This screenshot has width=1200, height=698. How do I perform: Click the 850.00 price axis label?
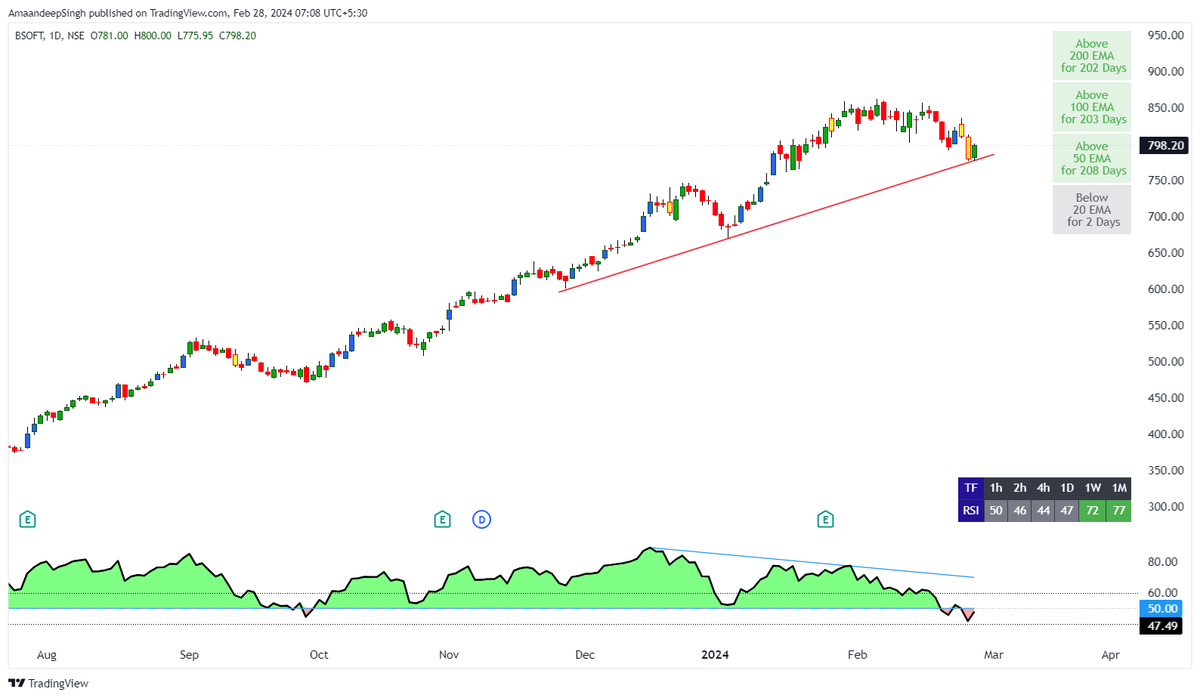coord(1166,108)
